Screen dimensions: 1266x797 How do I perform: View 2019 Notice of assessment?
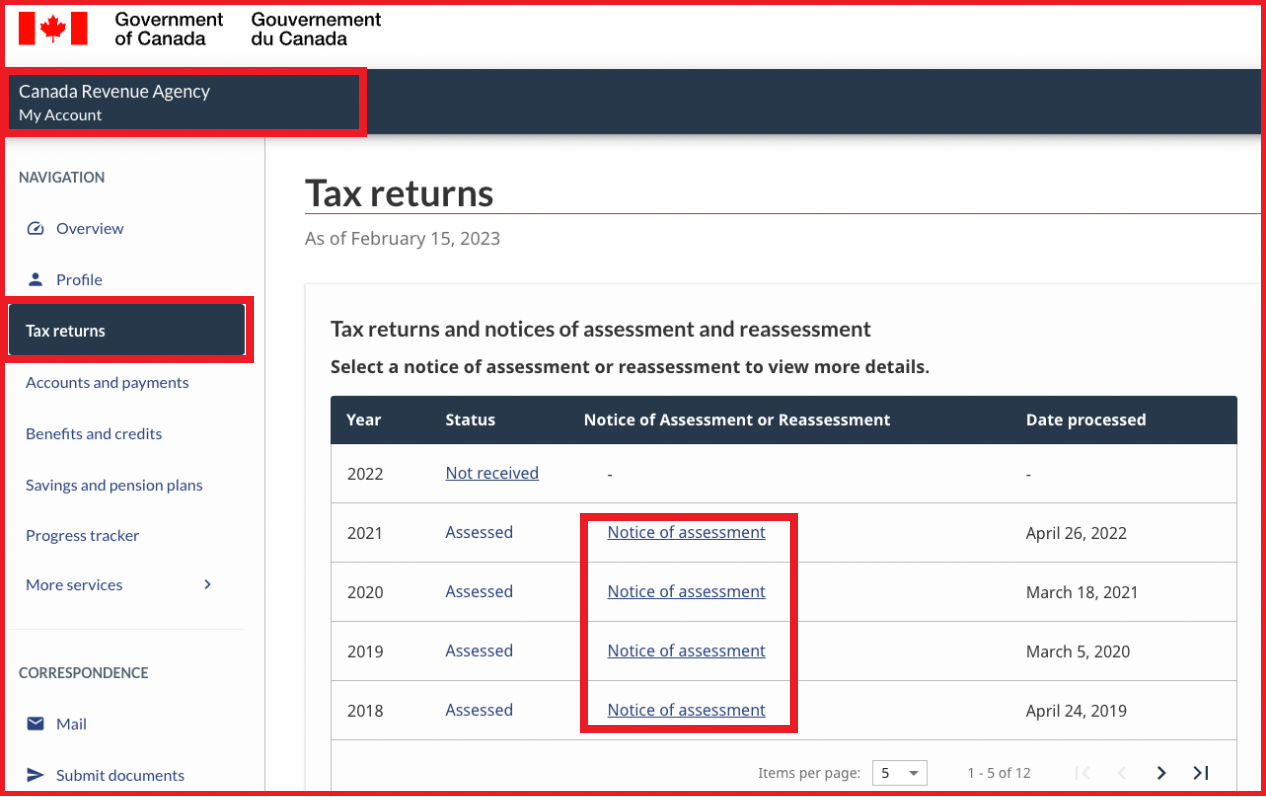point(686,651)
